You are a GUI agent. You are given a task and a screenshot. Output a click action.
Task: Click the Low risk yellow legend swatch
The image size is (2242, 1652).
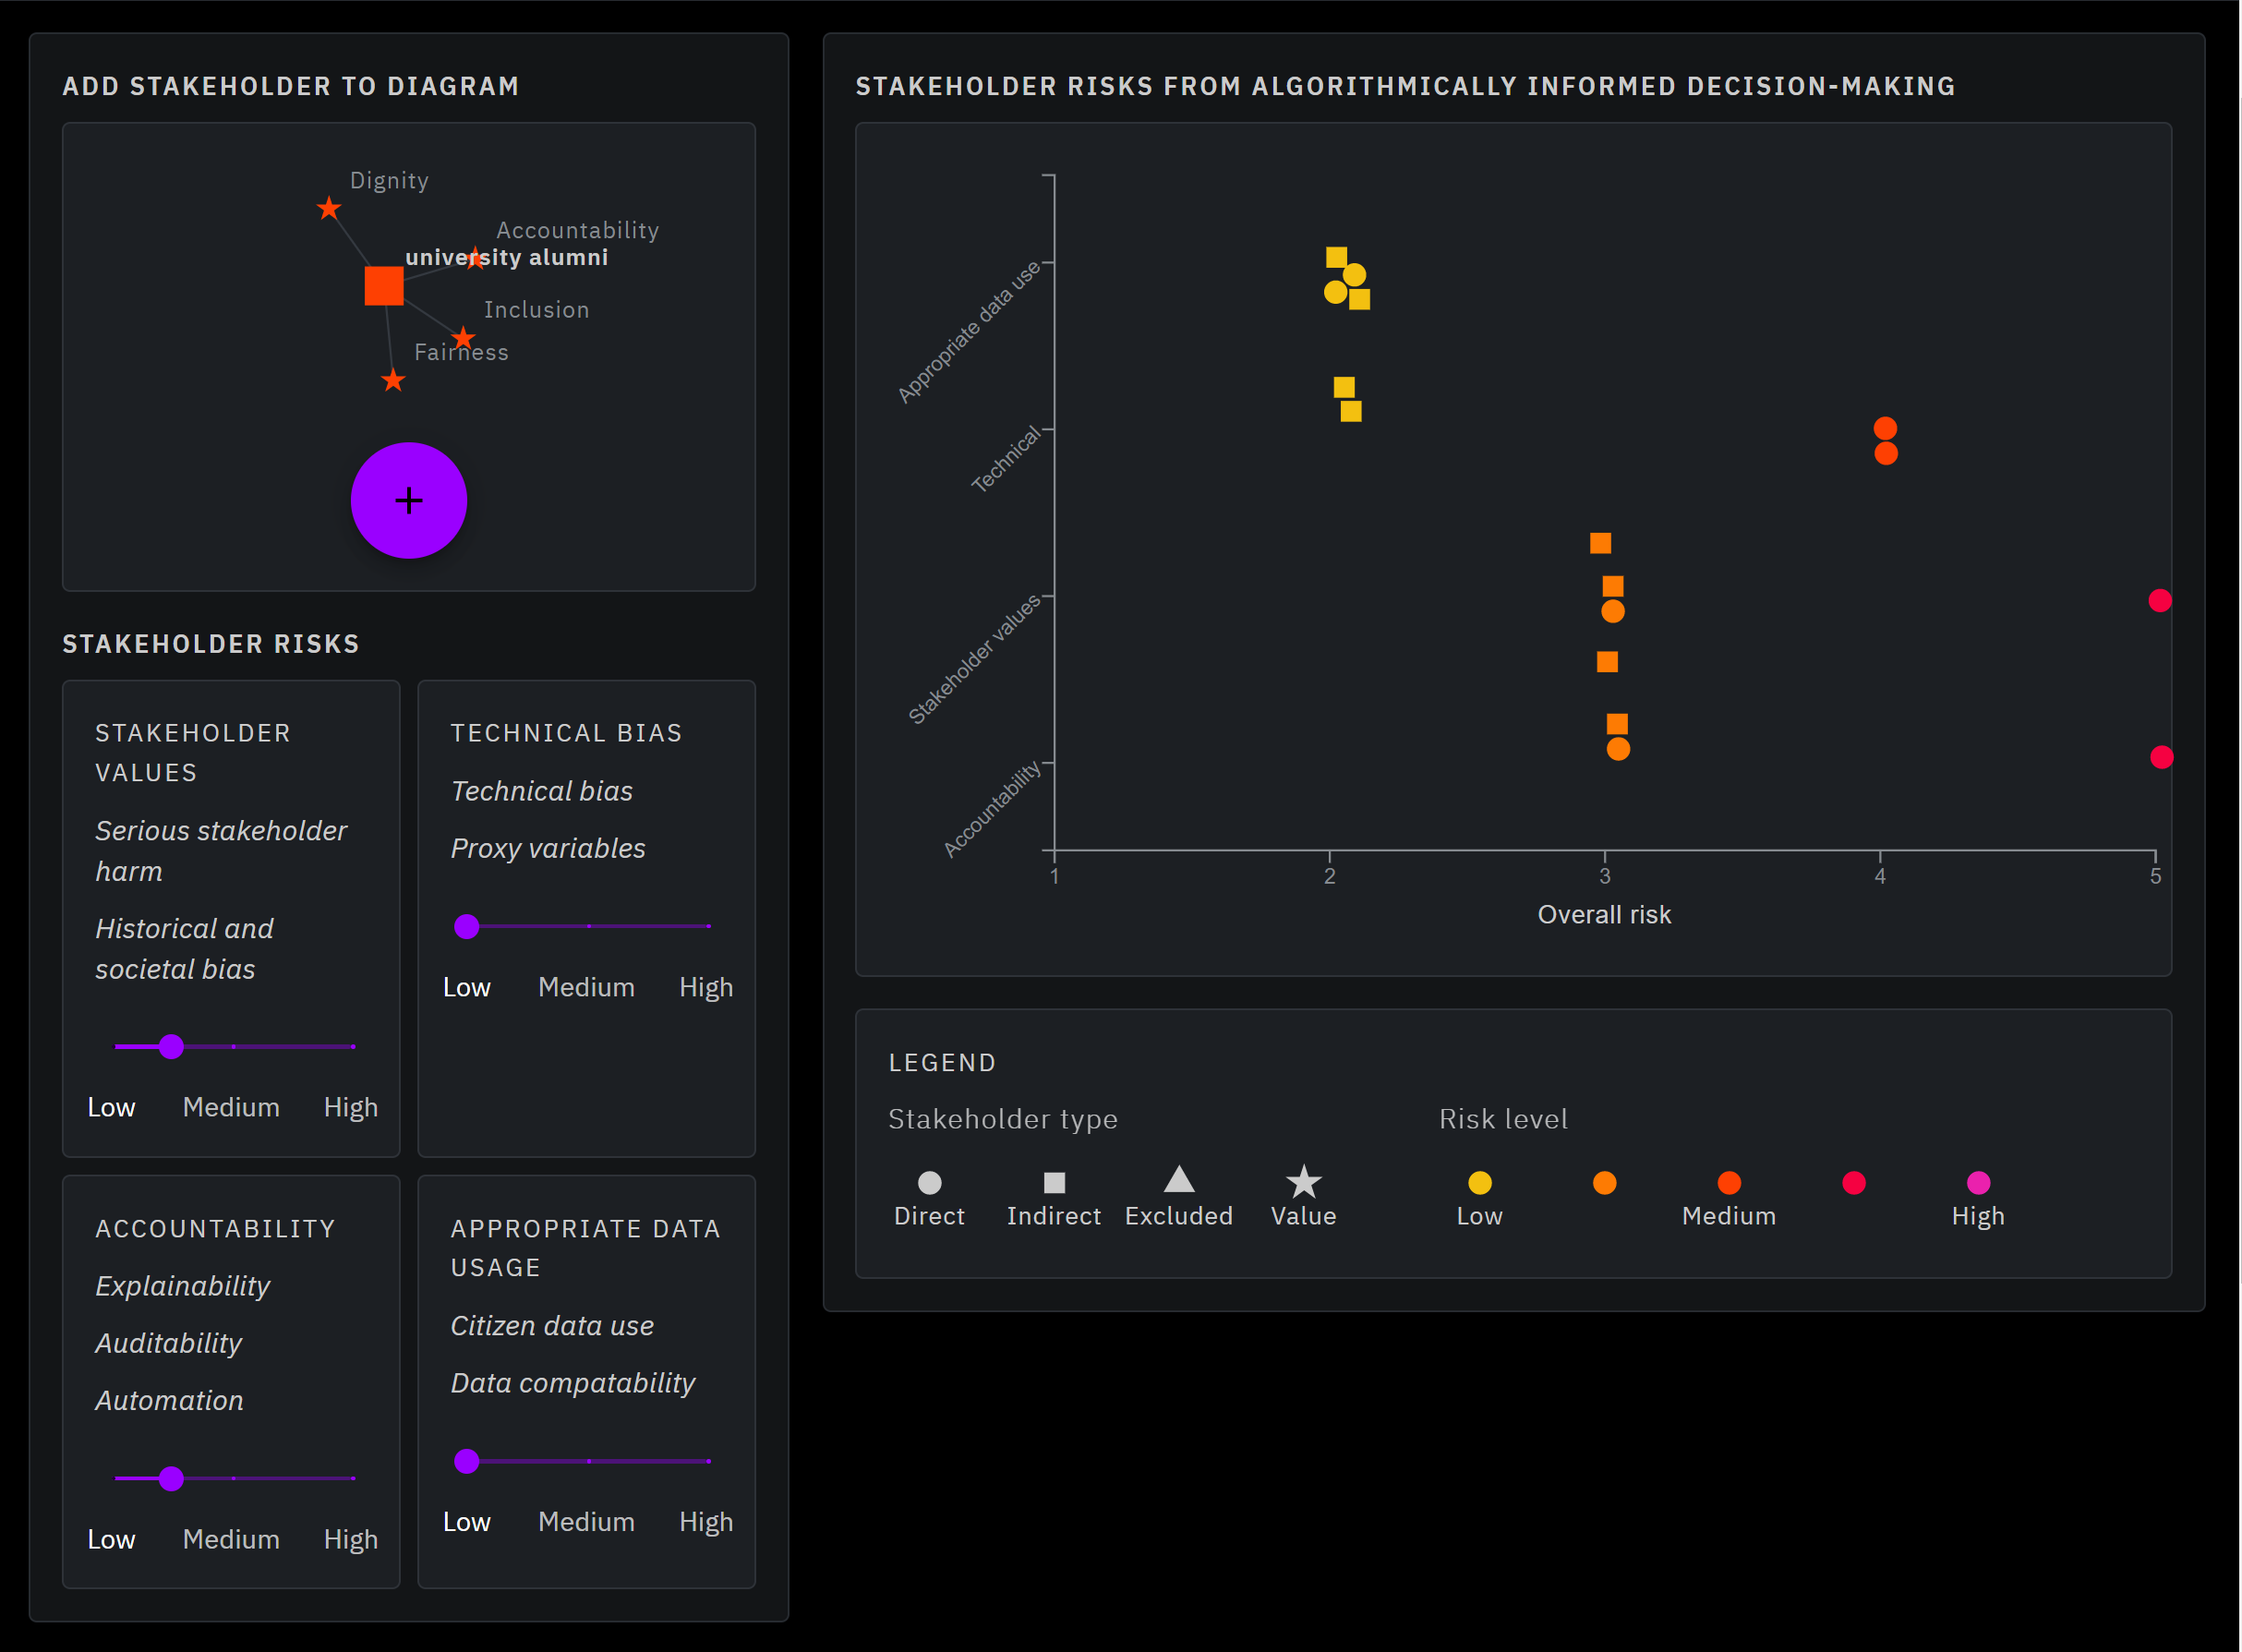(1479, 1182)
